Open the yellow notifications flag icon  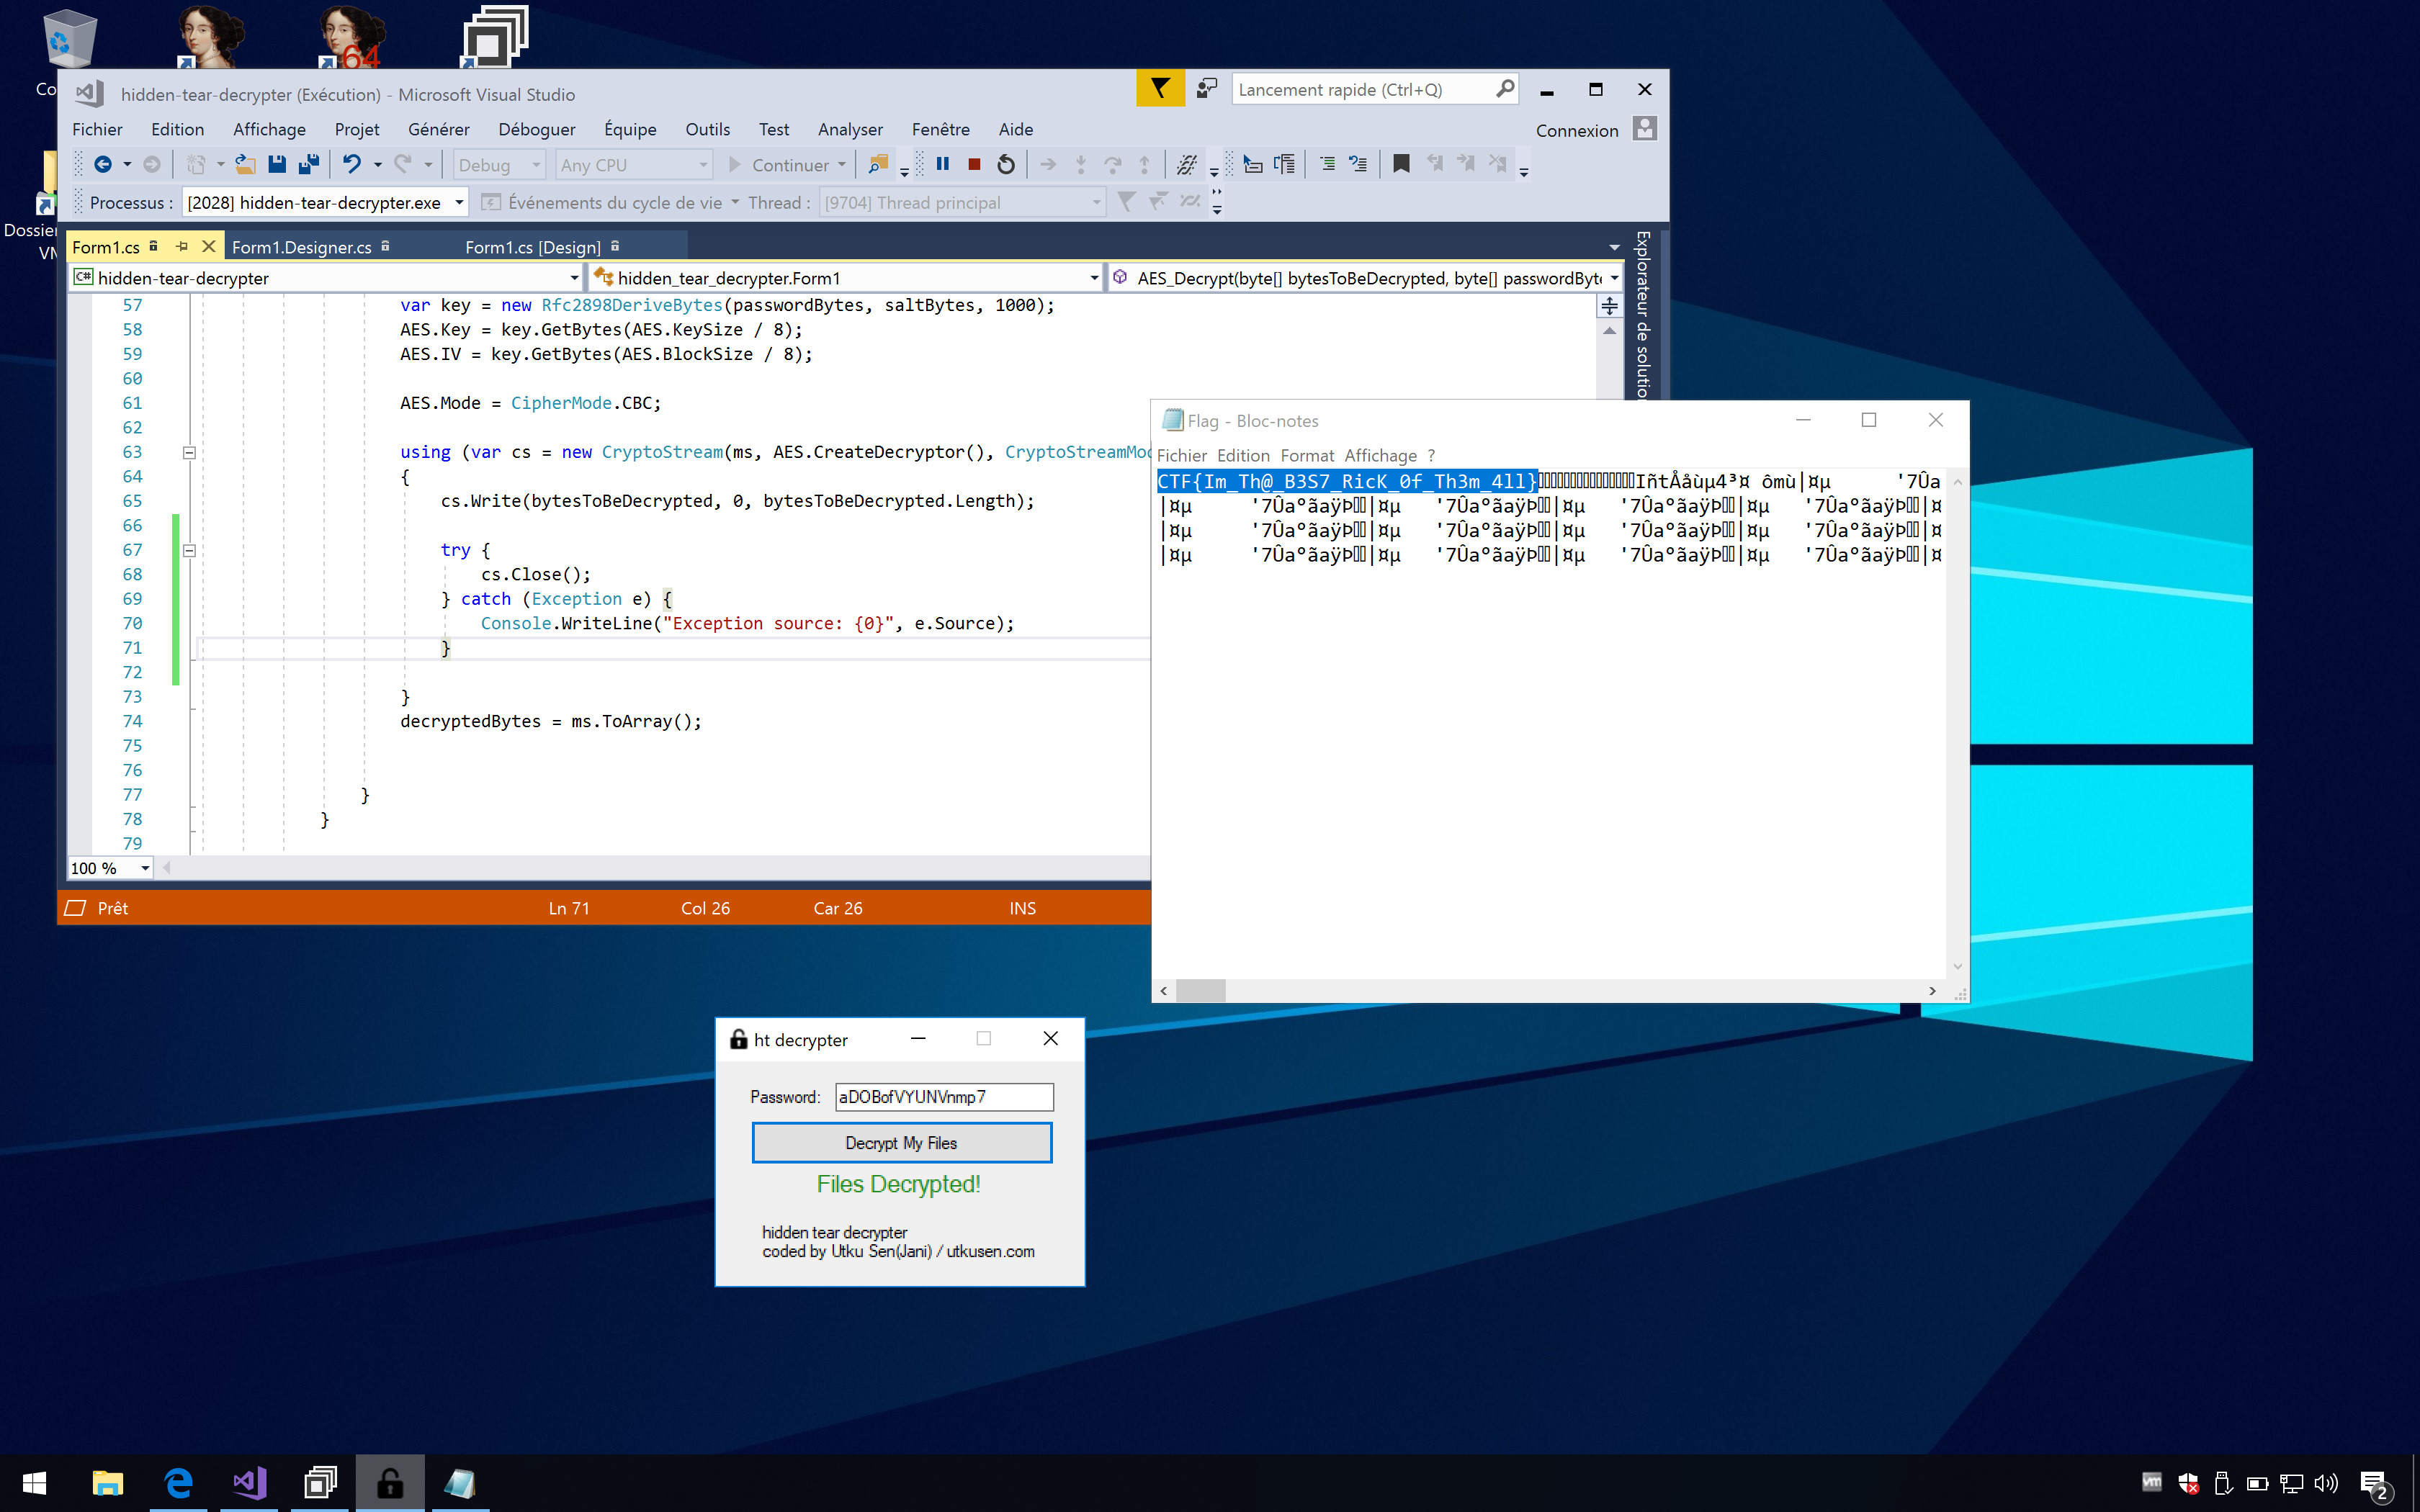[1160, 89]
